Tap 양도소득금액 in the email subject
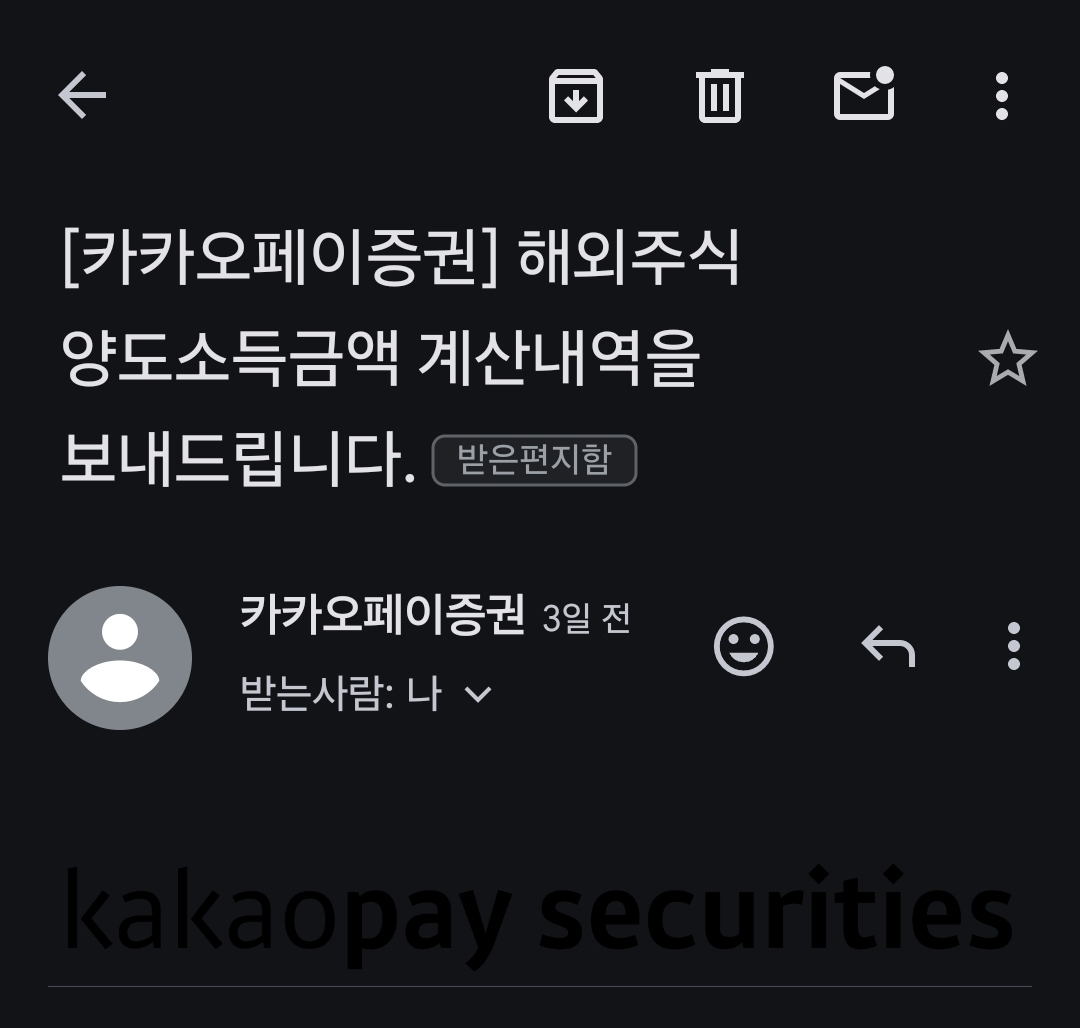The width and height of the screenshot is (1080, 1028). tap(231, 358)
